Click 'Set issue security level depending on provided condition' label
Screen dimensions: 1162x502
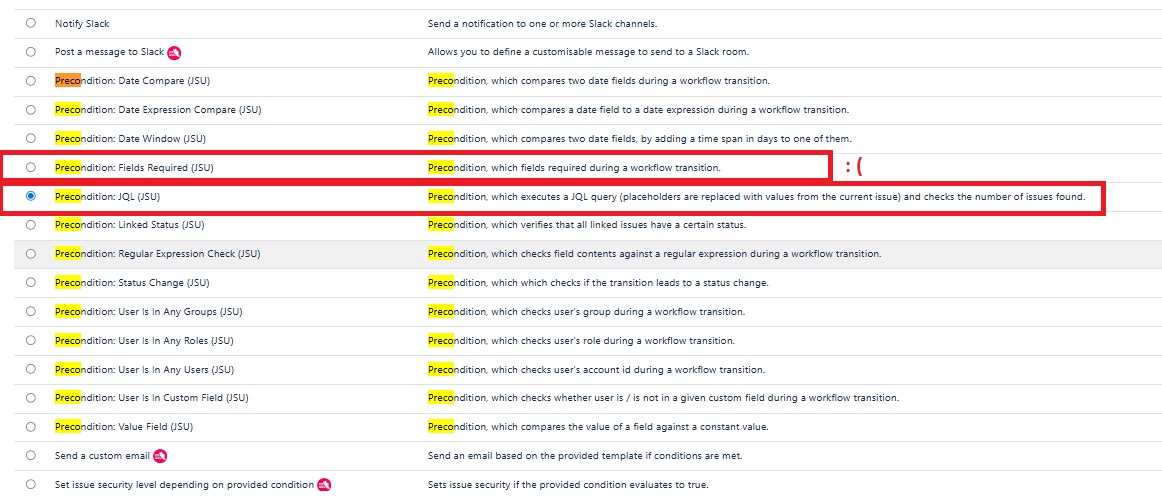[185, 485]
